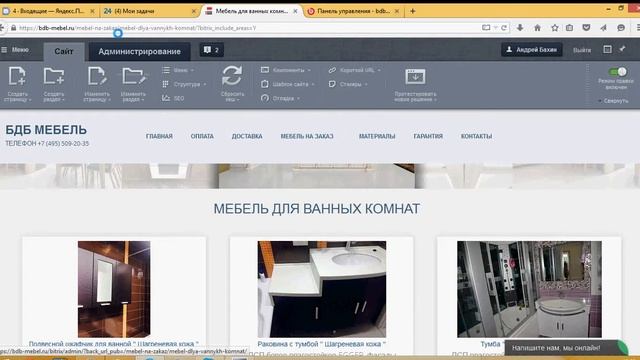Screen dimensions: 640x360
Task: Open the notifications counter showing 2
Action: pyautogui.click(x=211, y=50)
